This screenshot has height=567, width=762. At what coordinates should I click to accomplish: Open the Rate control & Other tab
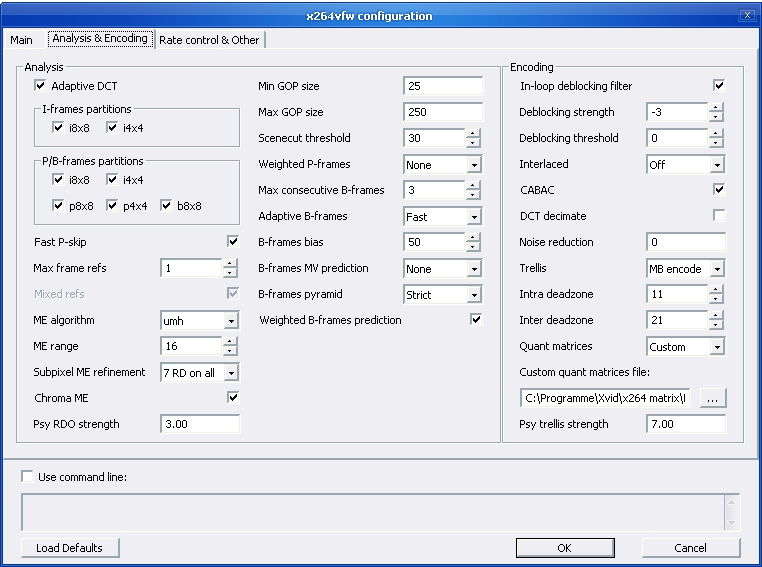click(x=209, y=40)
